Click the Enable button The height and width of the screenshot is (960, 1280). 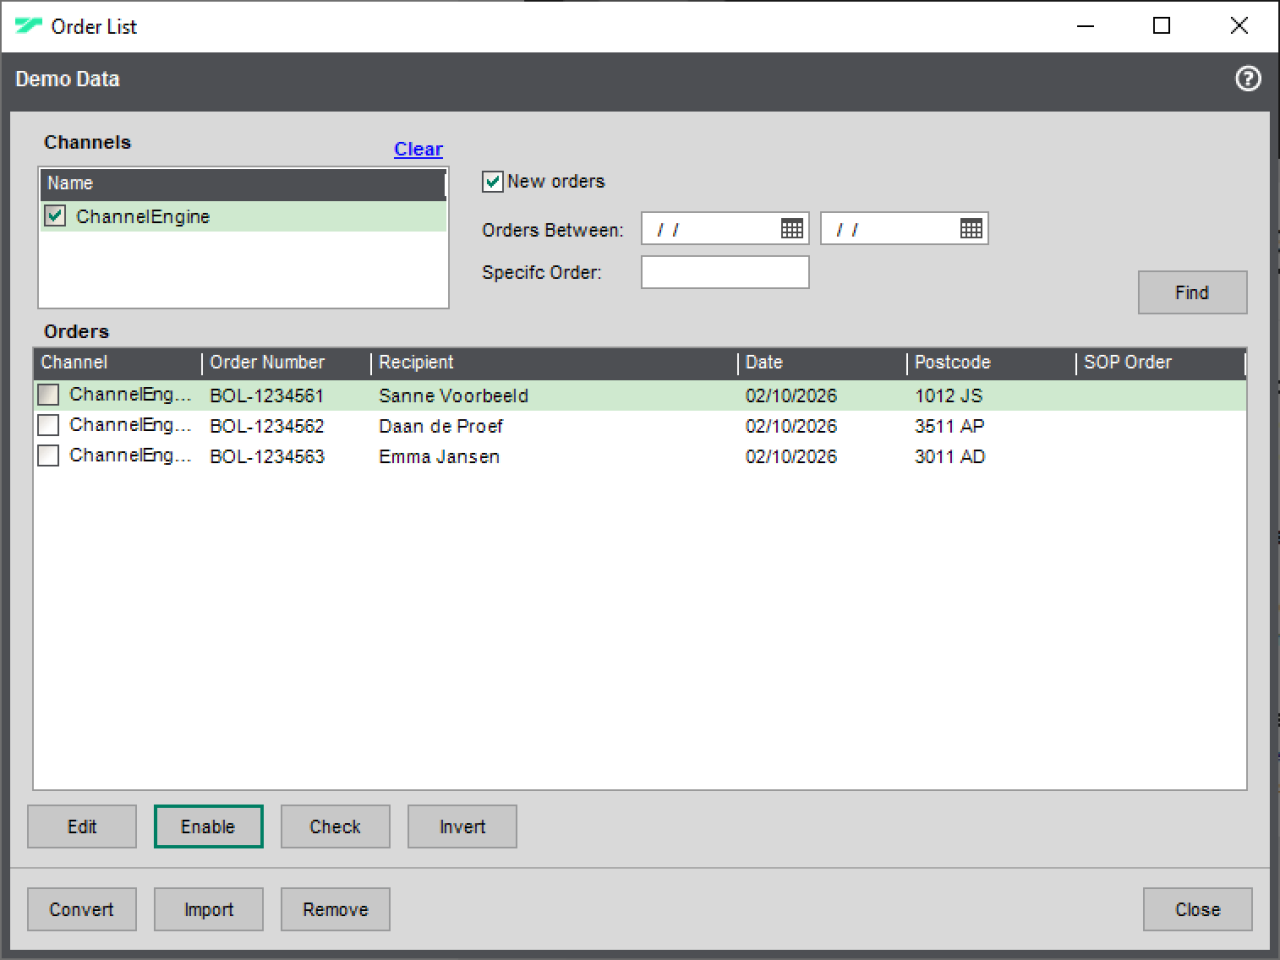pos(208,827)
